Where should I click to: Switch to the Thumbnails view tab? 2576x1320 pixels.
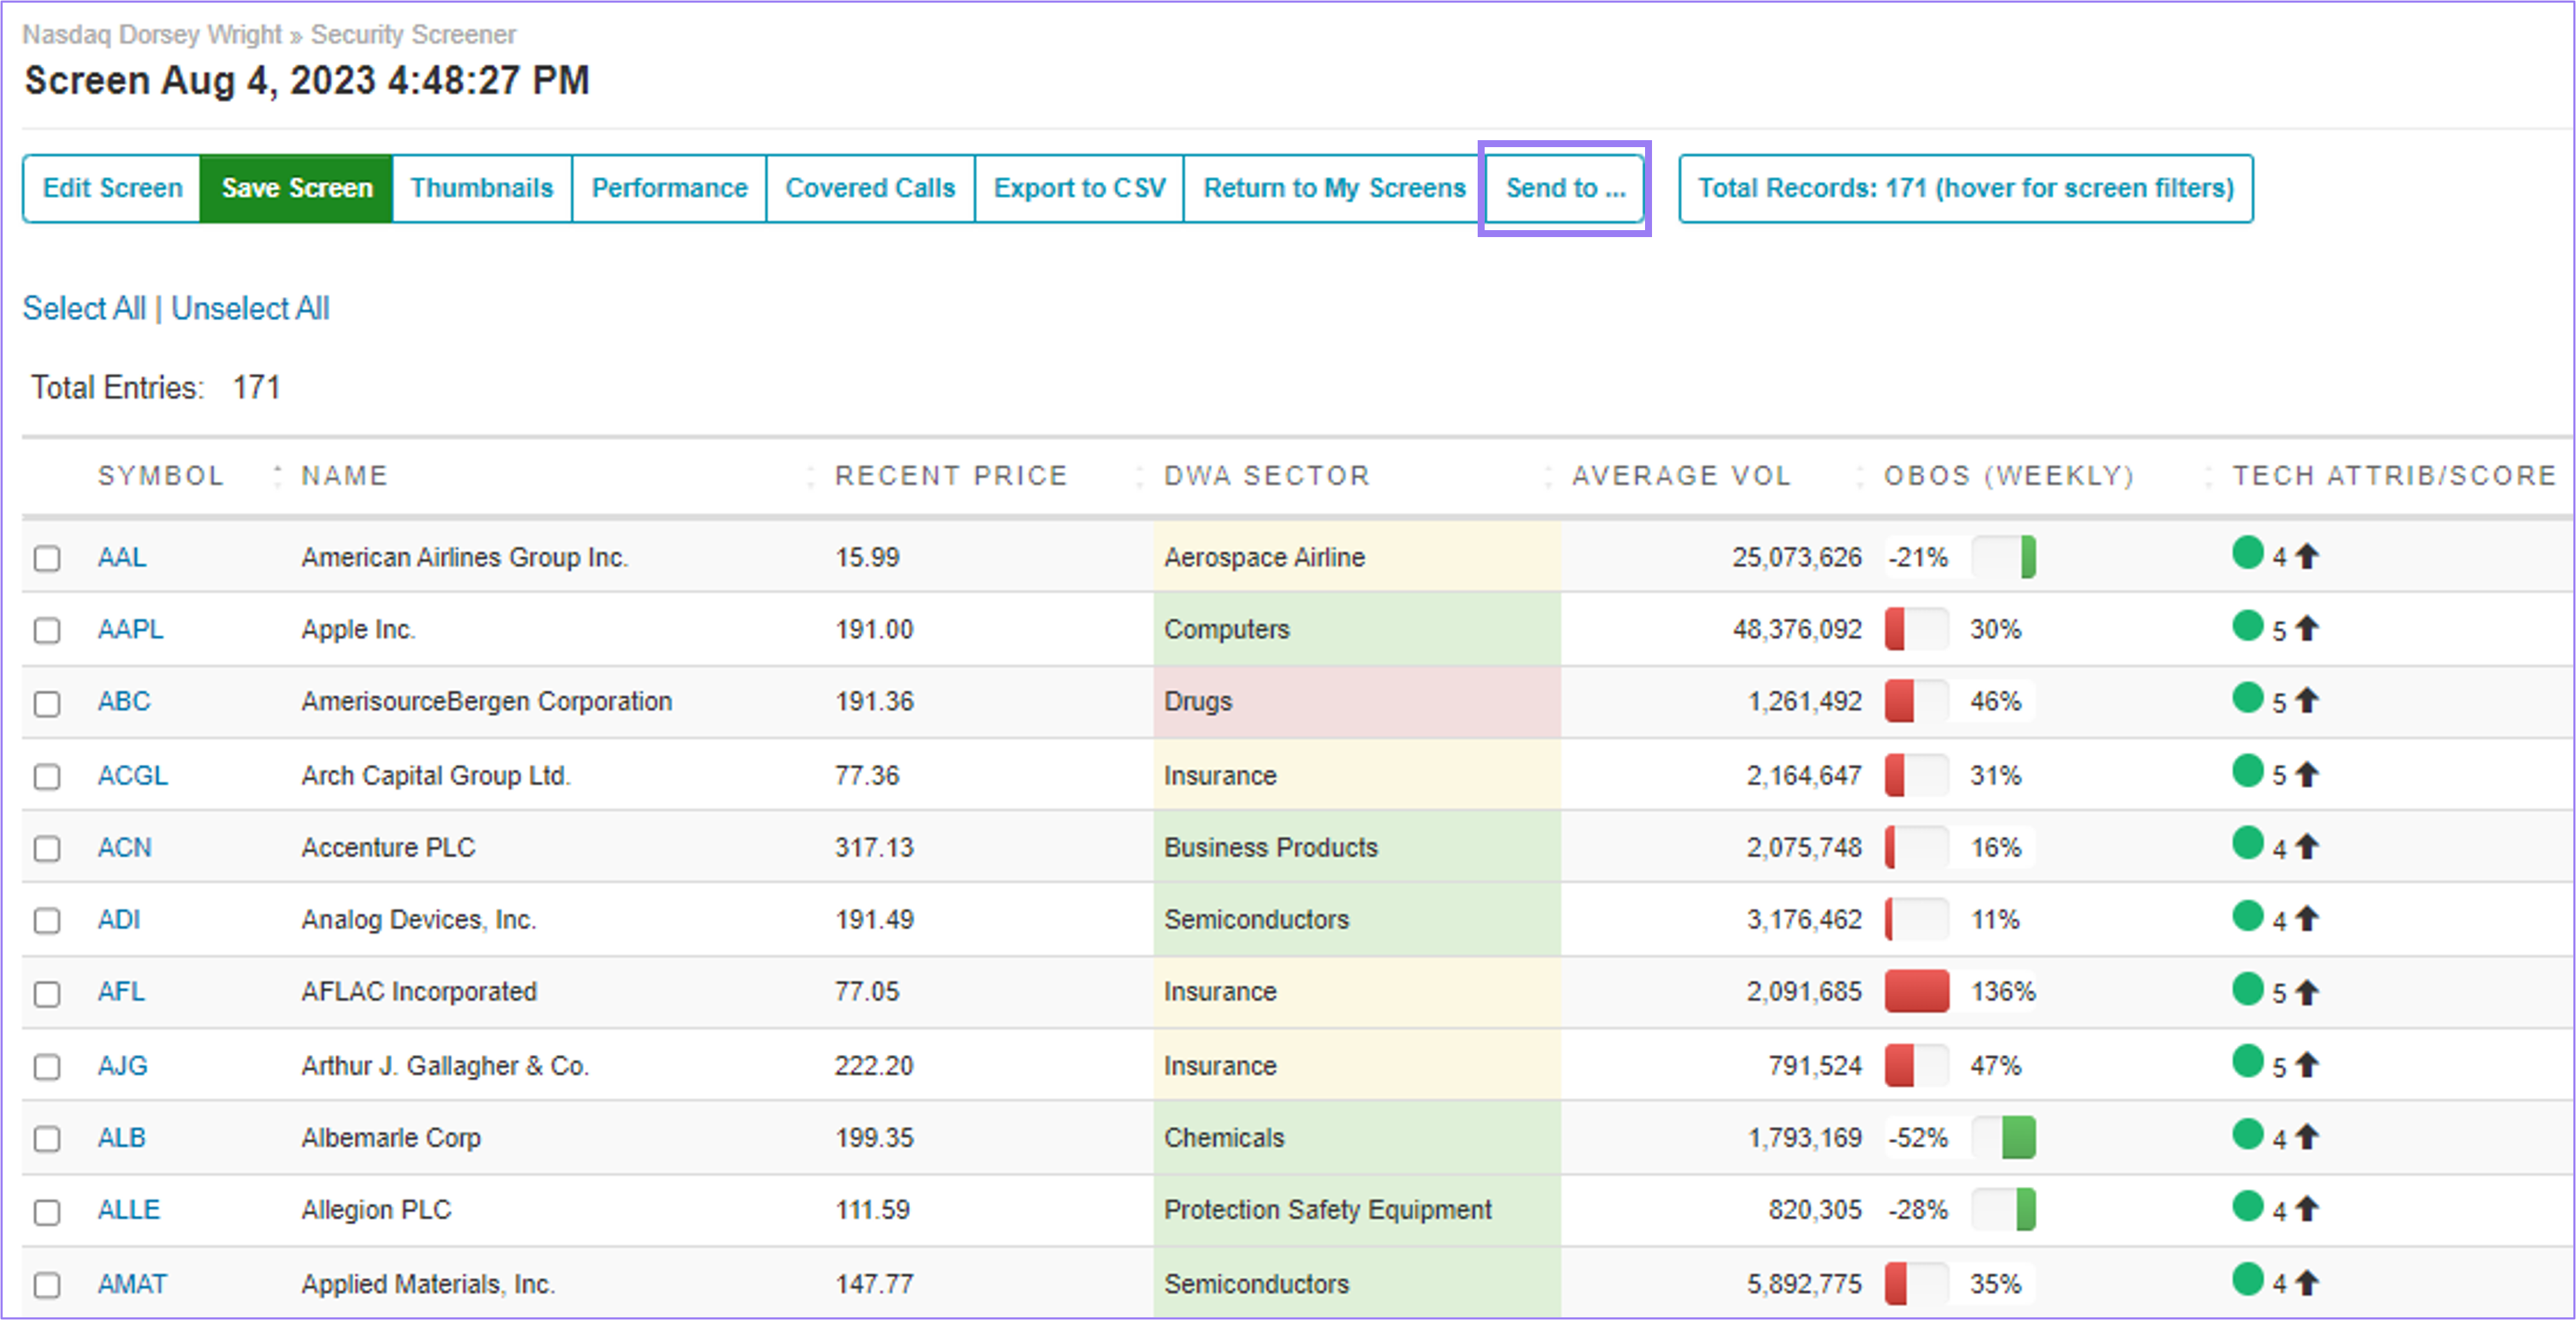[482, 188]
